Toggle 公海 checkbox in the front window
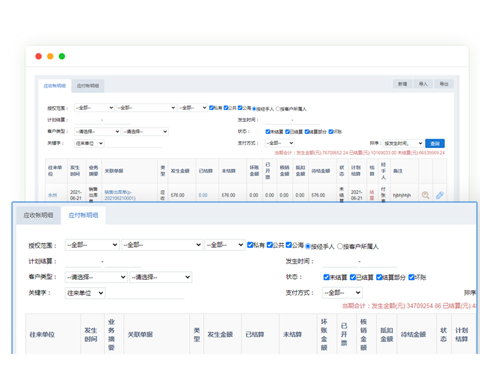This screenshot has width=480, height=372. point(289,245)
